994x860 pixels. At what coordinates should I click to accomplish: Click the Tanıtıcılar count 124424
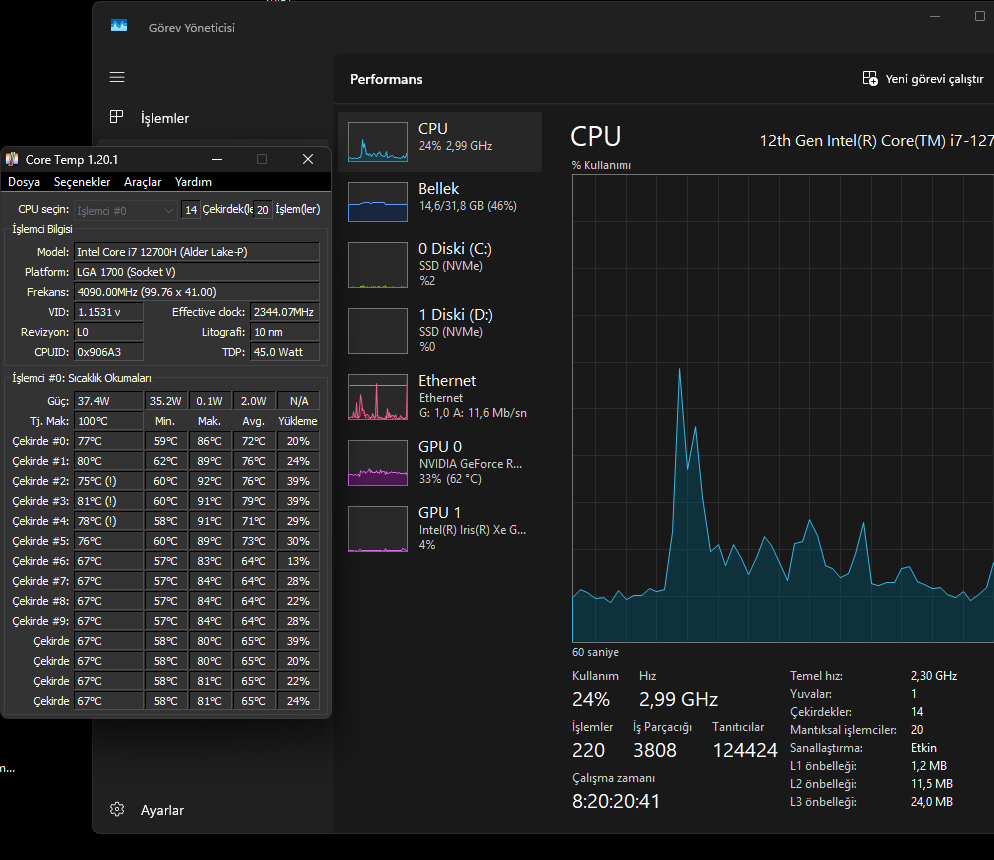745,750
